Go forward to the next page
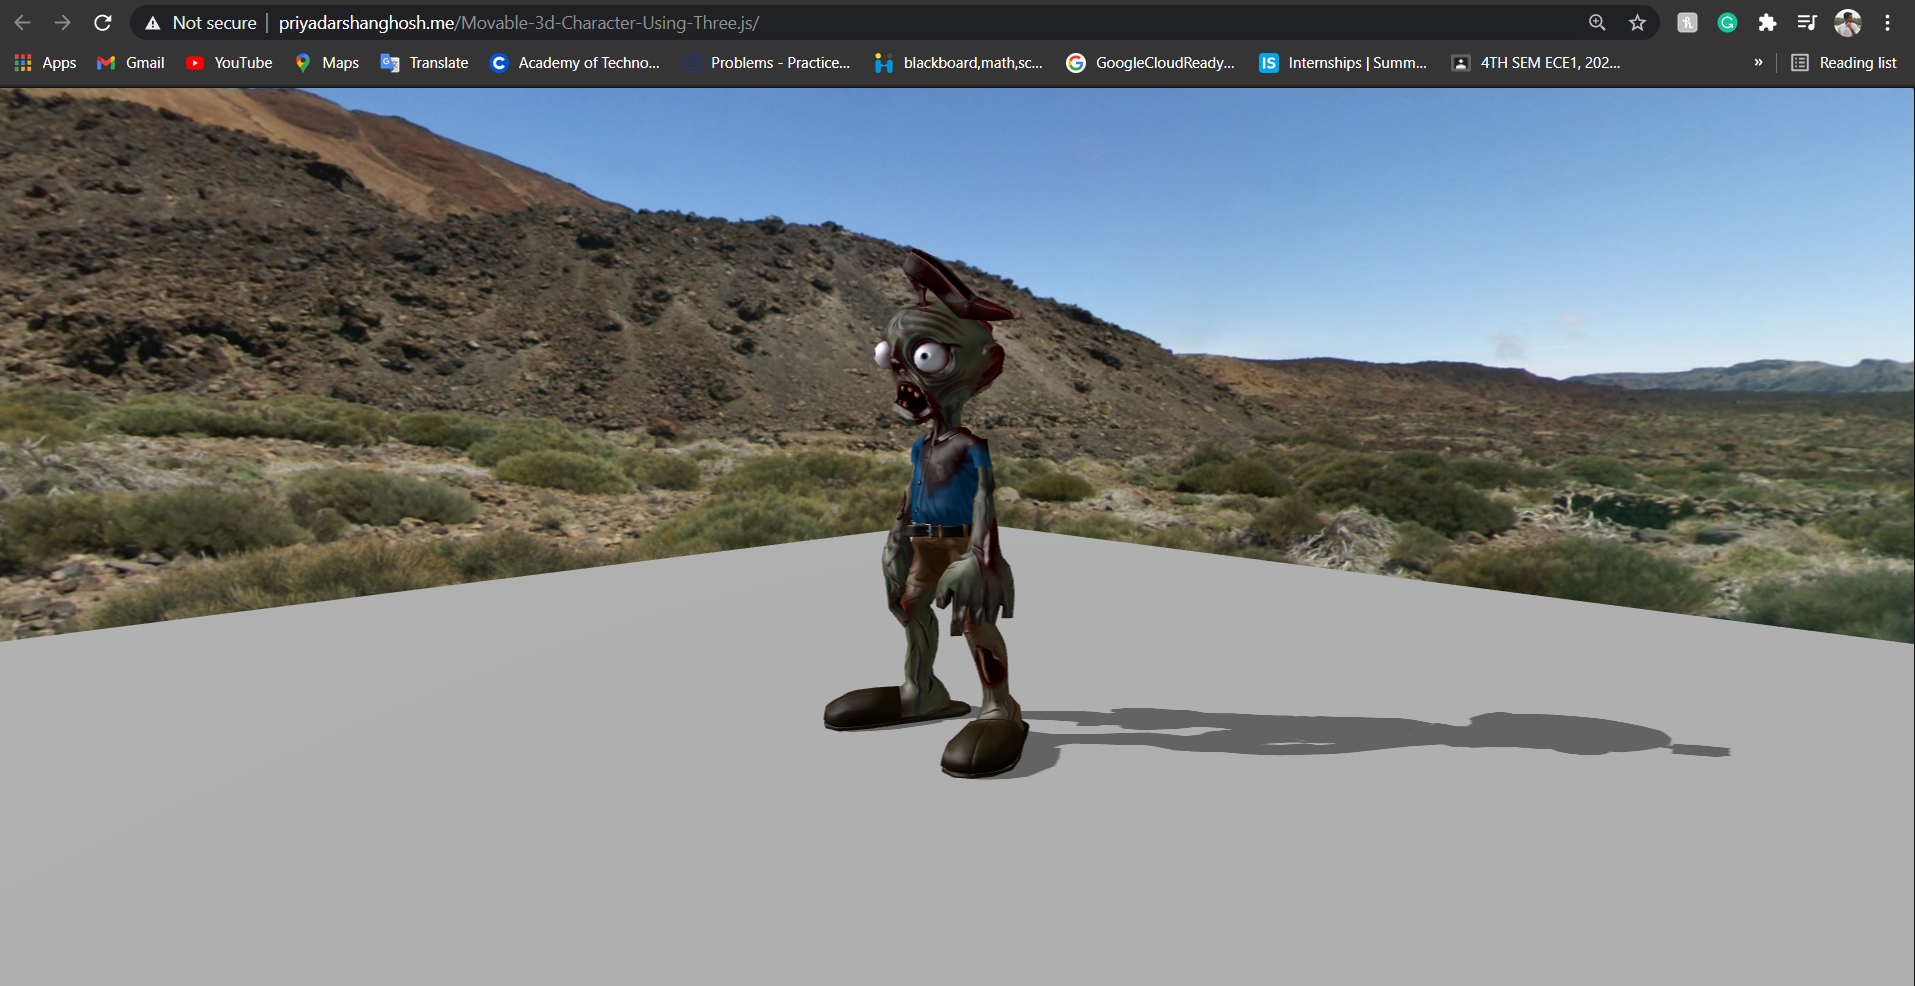1915x986 pixels. (62, 22)
